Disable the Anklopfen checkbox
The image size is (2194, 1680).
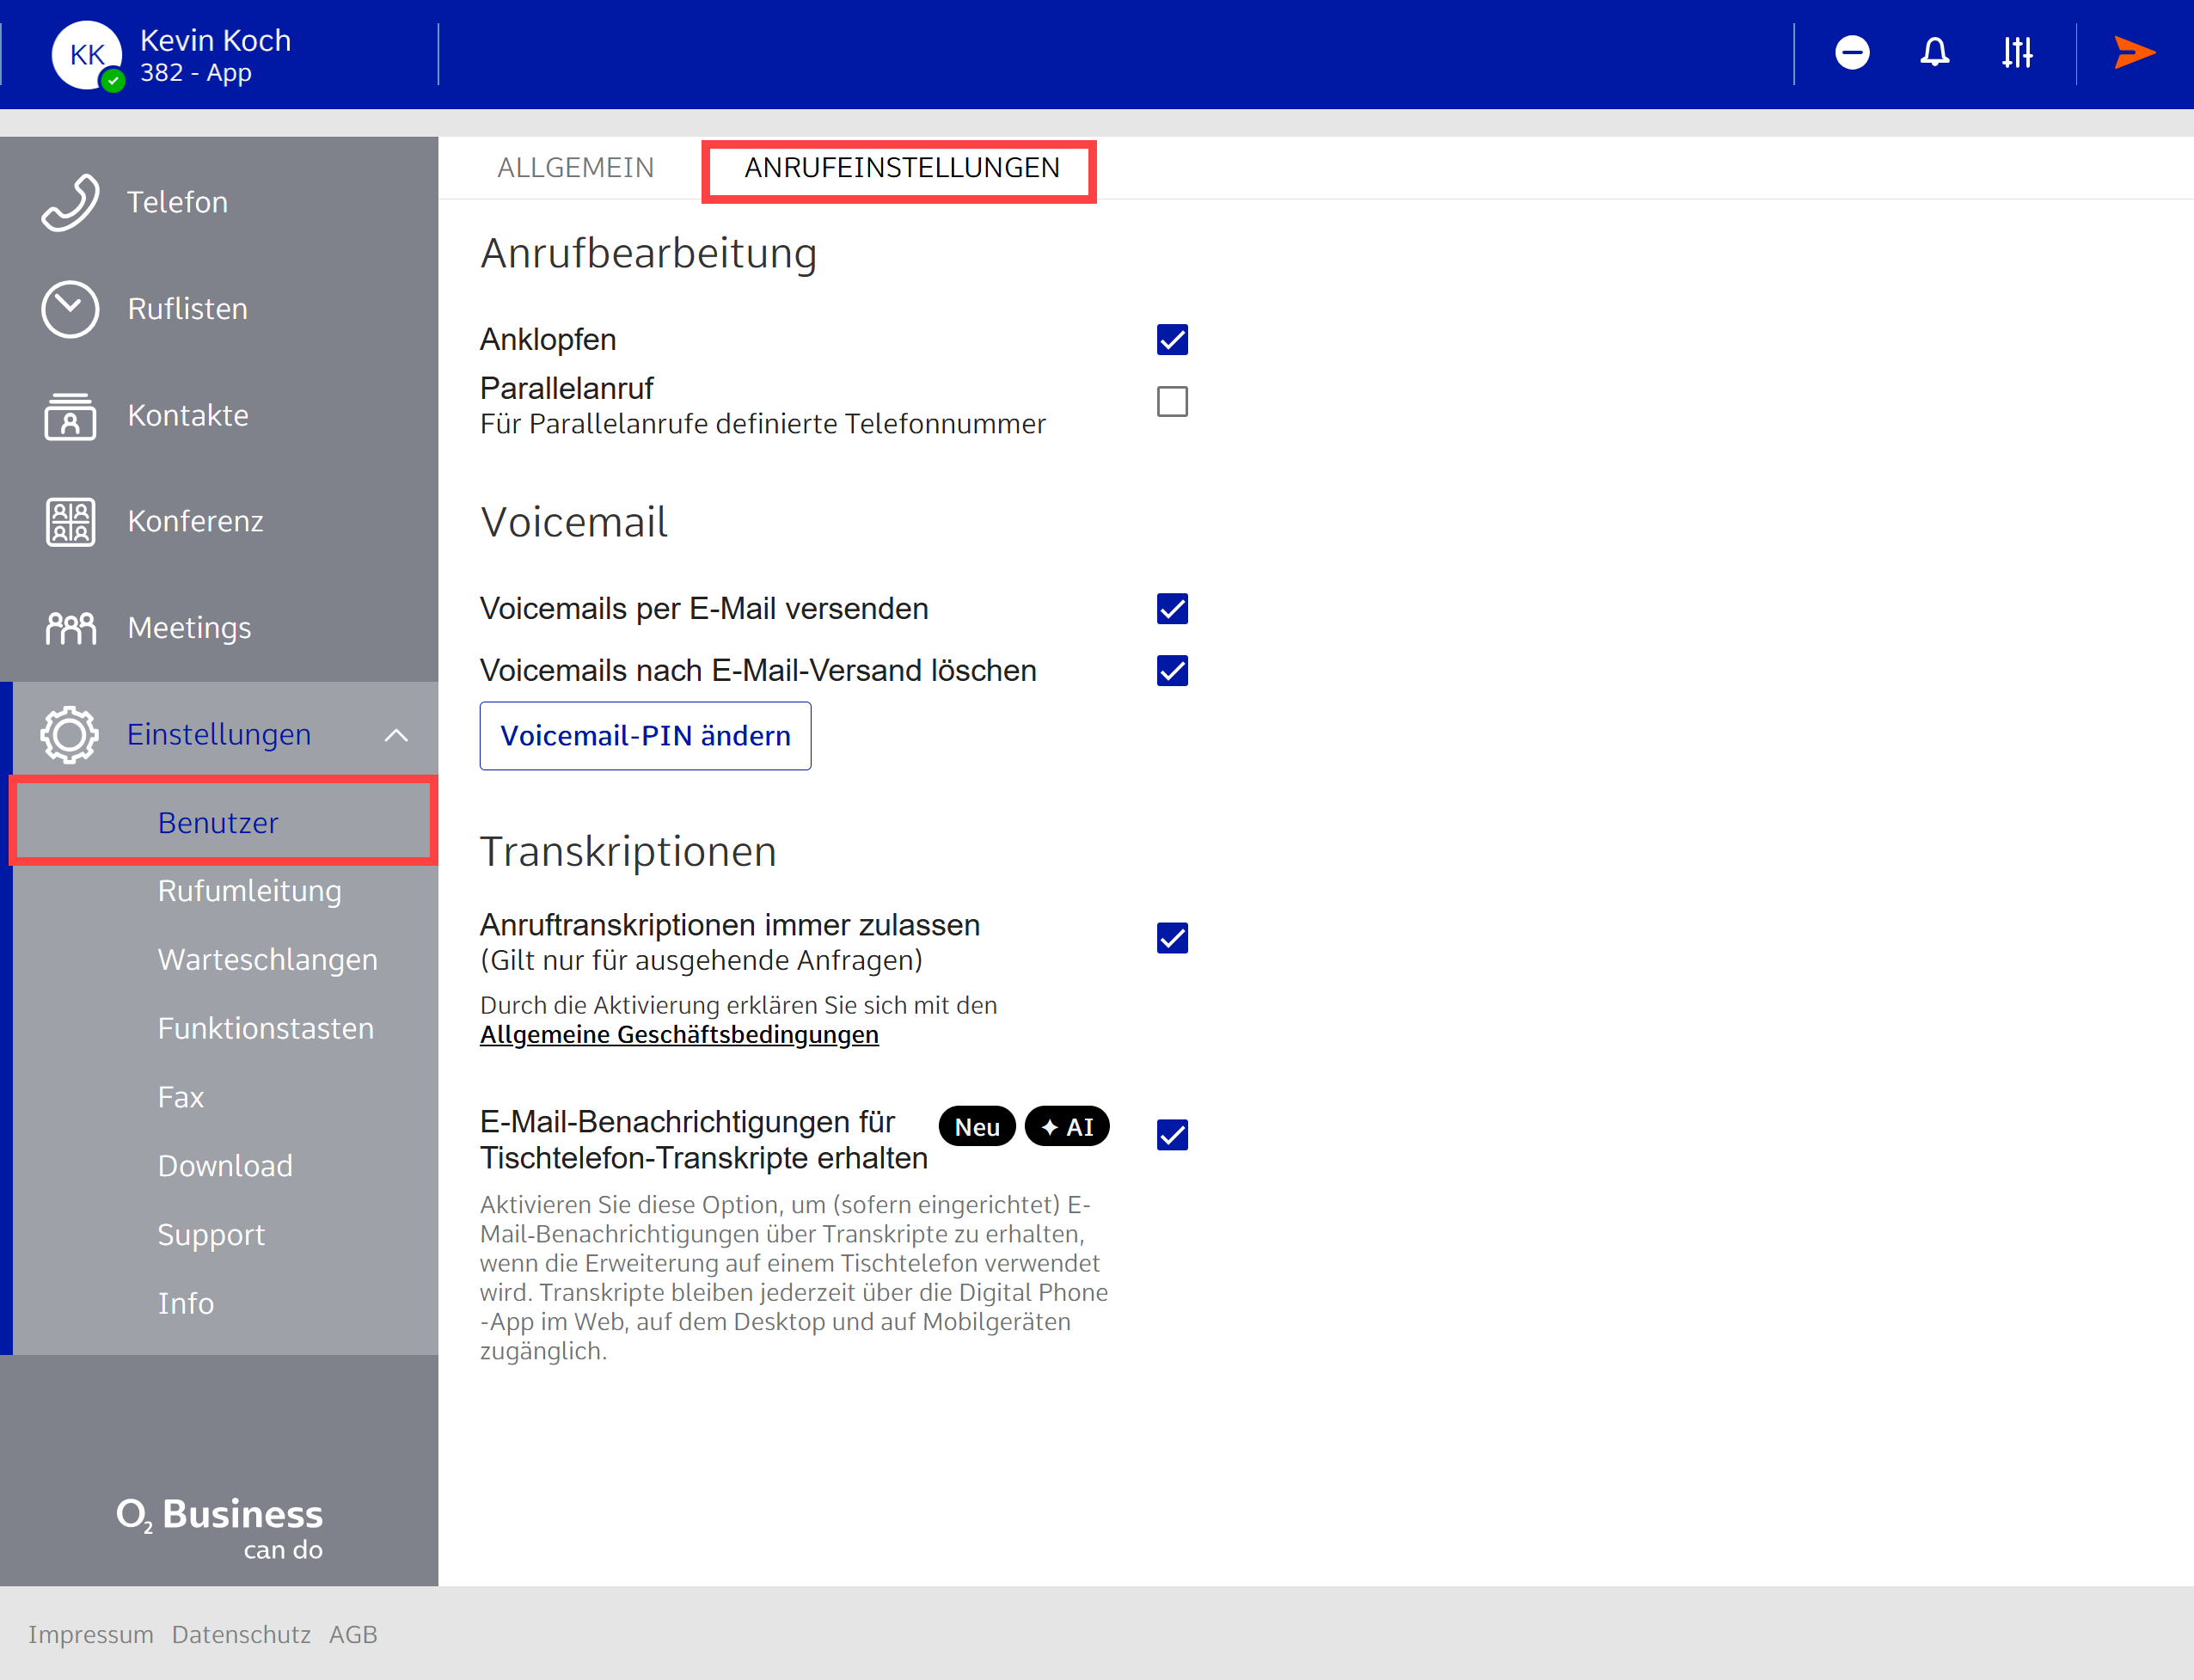[1172, 340]
